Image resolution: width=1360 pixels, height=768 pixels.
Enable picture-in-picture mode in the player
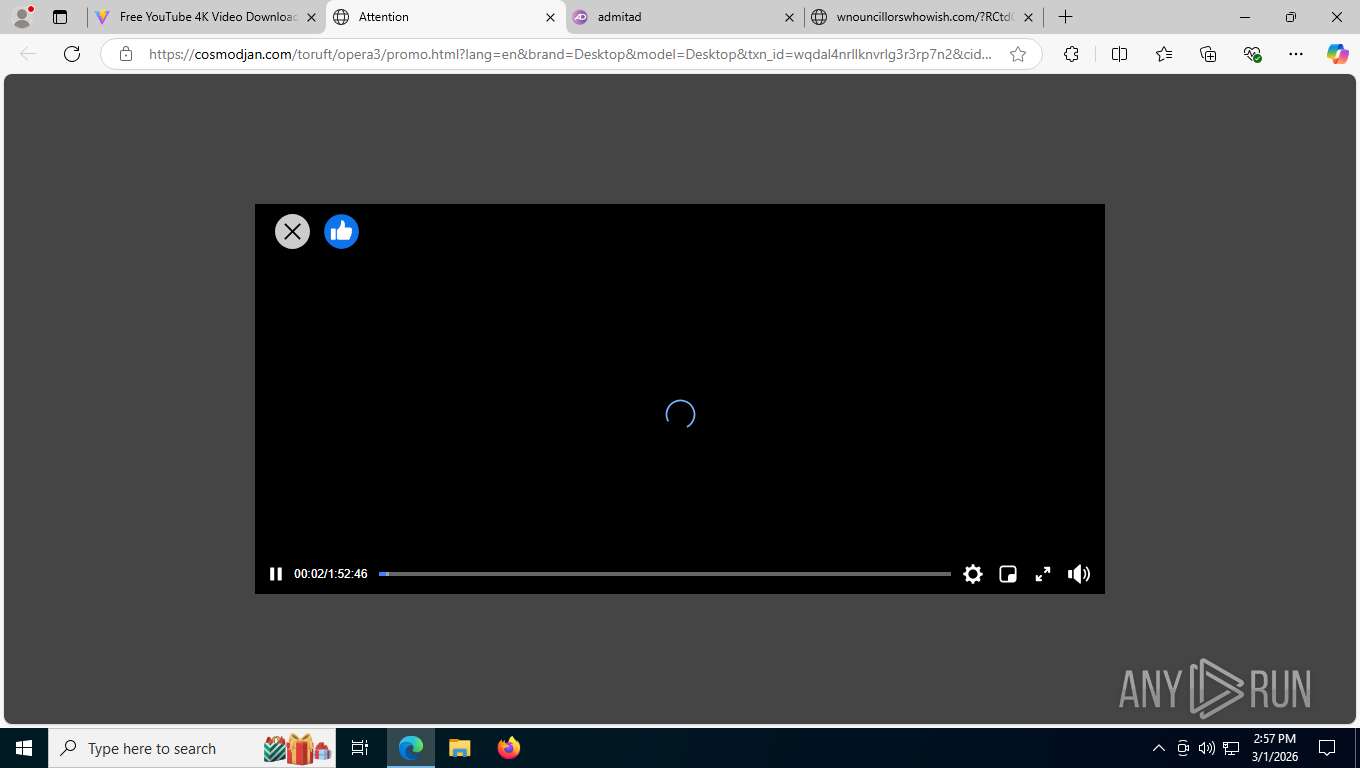tap(1008, 574)
